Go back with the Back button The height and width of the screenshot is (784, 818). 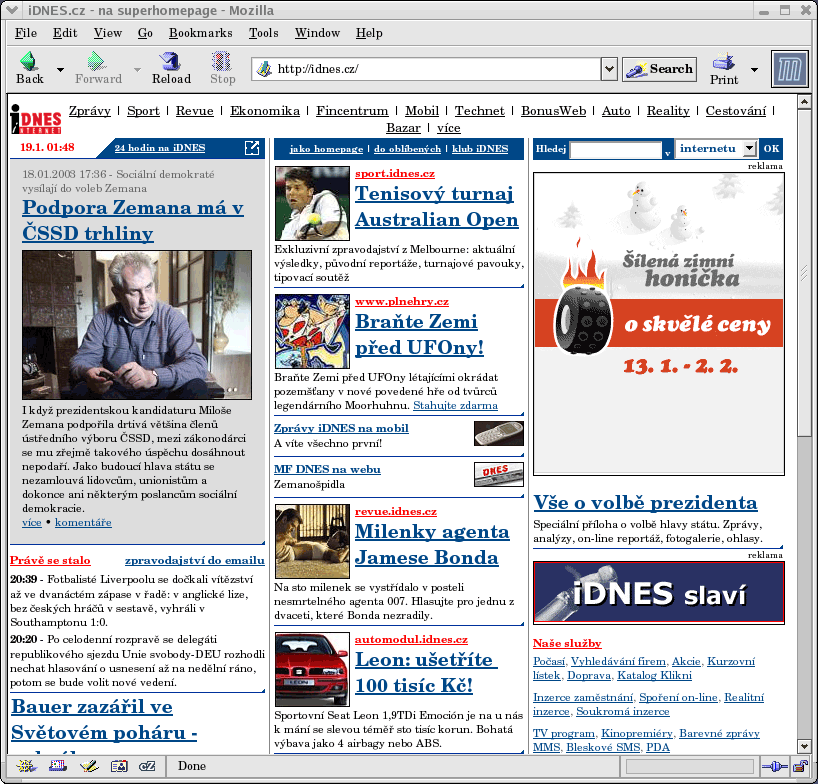point(29,68)
